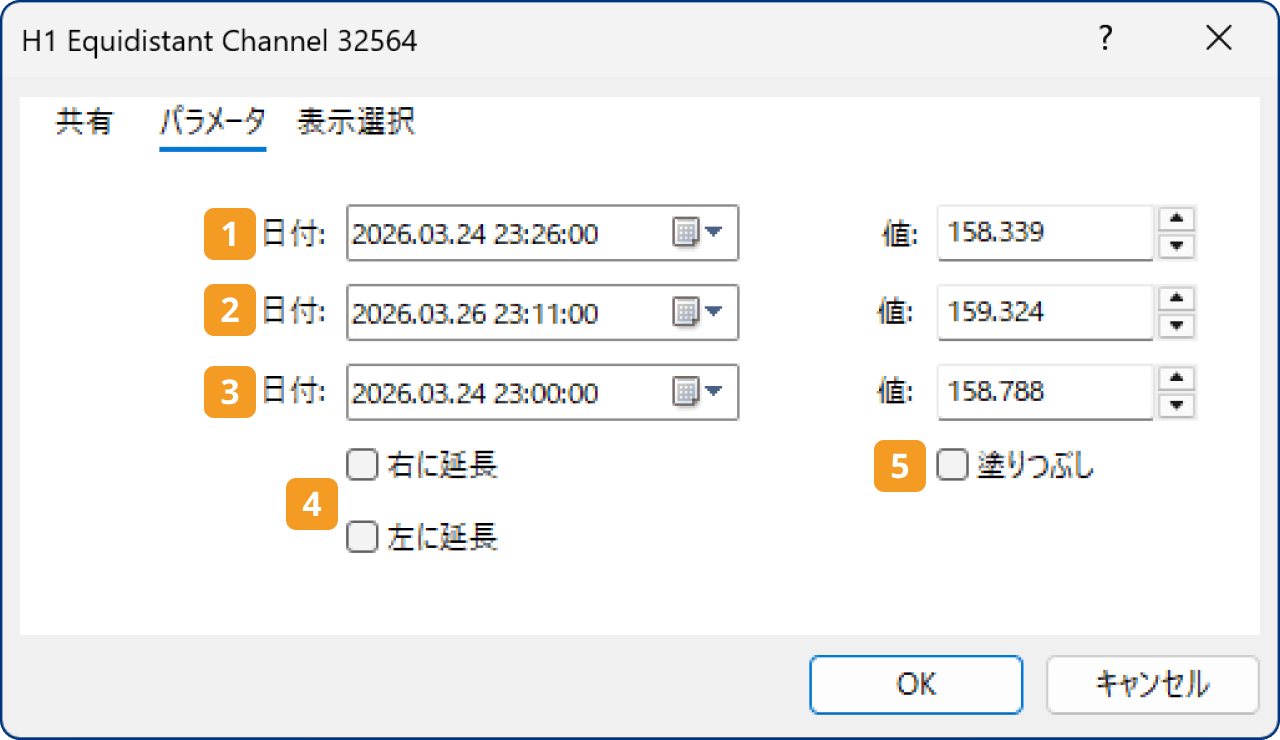Decrease the 158.339 value with down arrow
The image size is (1280, 740).
(x=1177, y=246)
